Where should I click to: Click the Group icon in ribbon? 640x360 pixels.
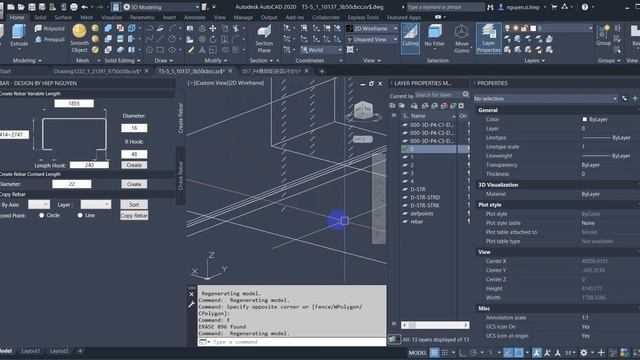[x=603, y=36]
